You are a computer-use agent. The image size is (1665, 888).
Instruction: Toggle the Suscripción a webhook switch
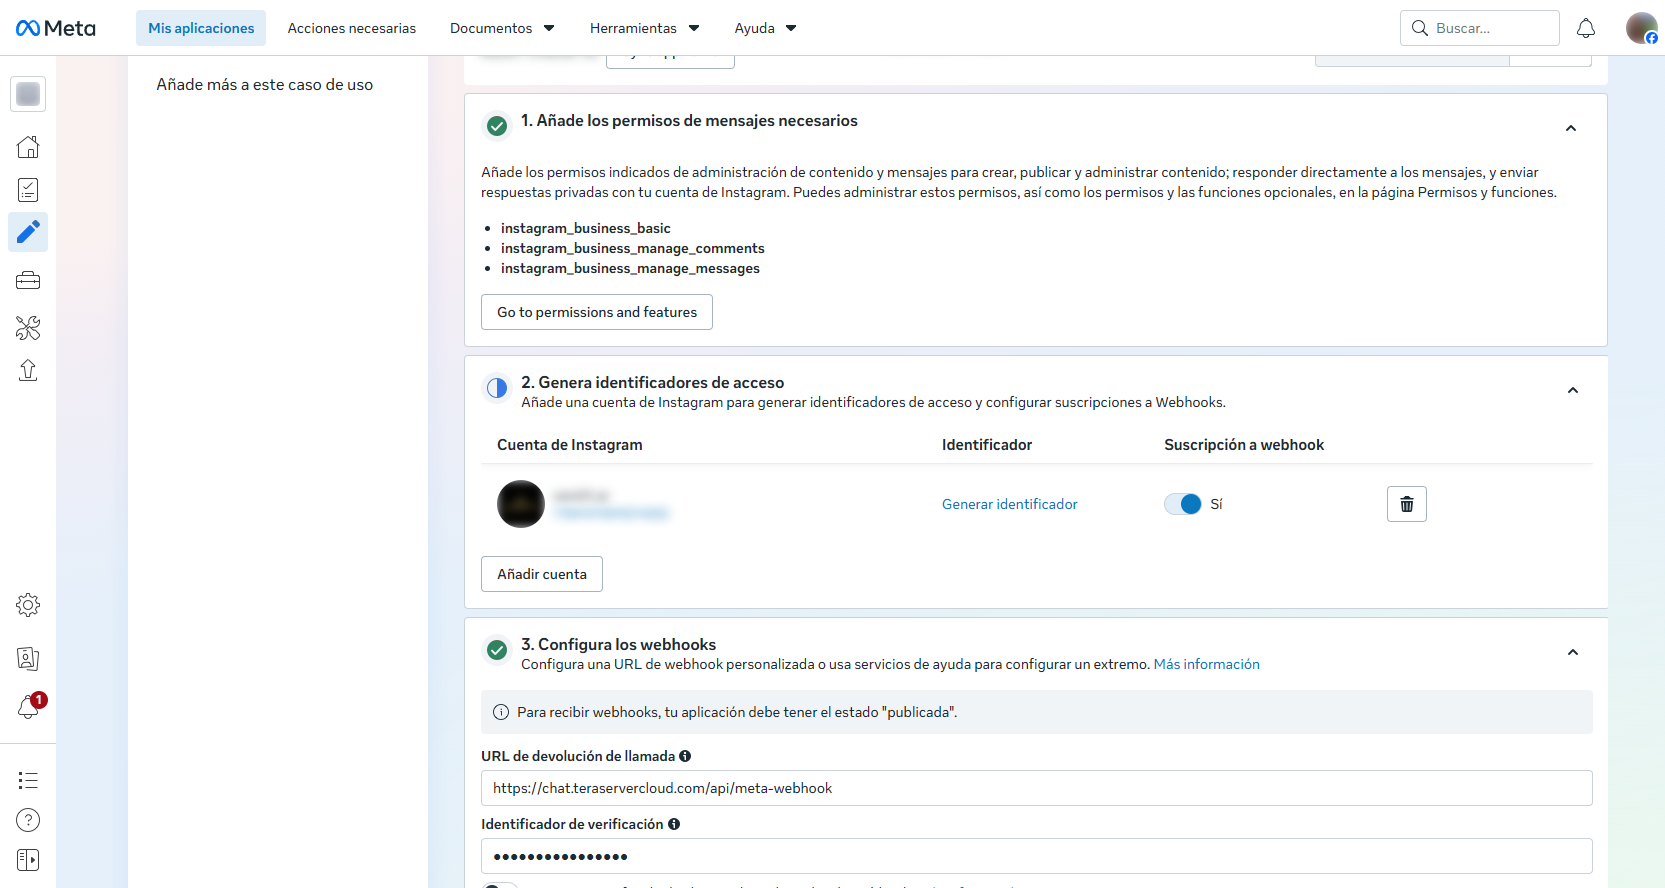[x=1182, y=504]
